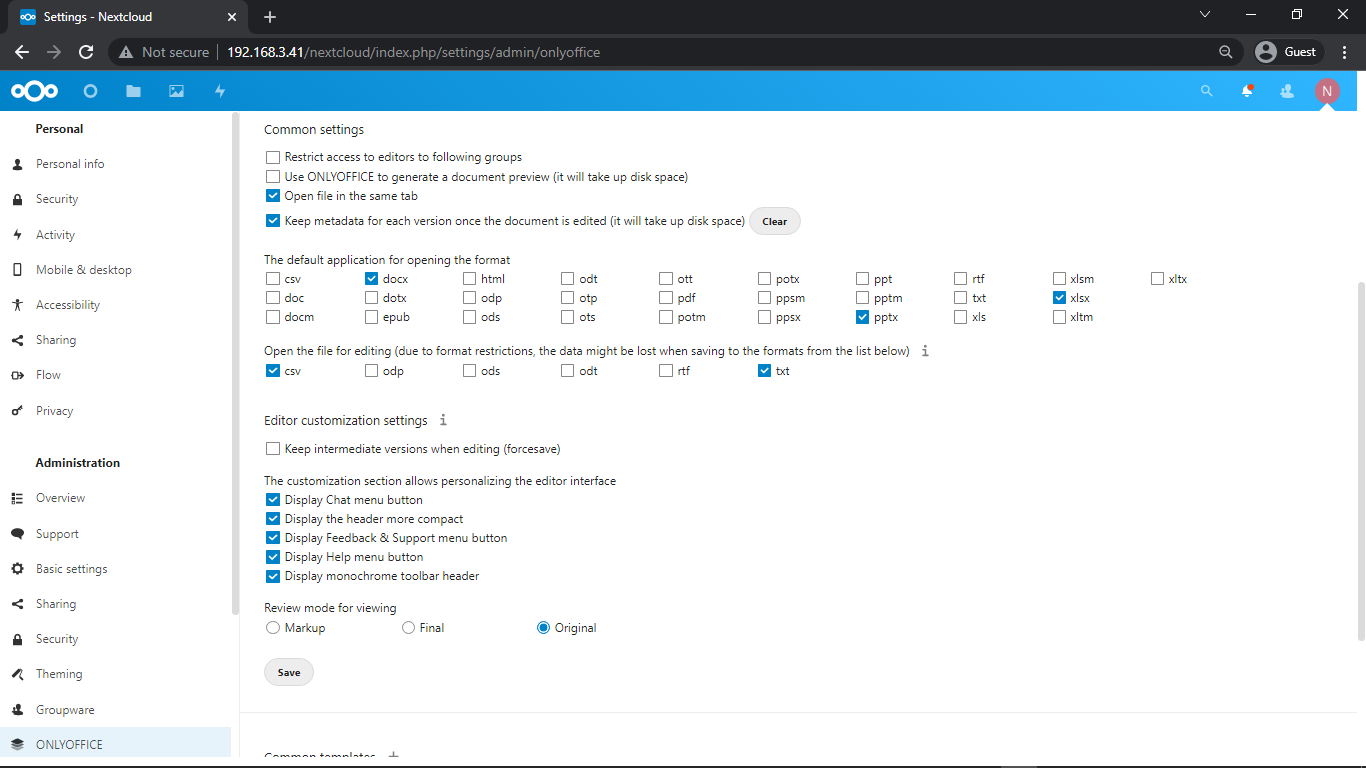Check rtf under open for editing
1366x768 pixels.
tap(666, 371)
